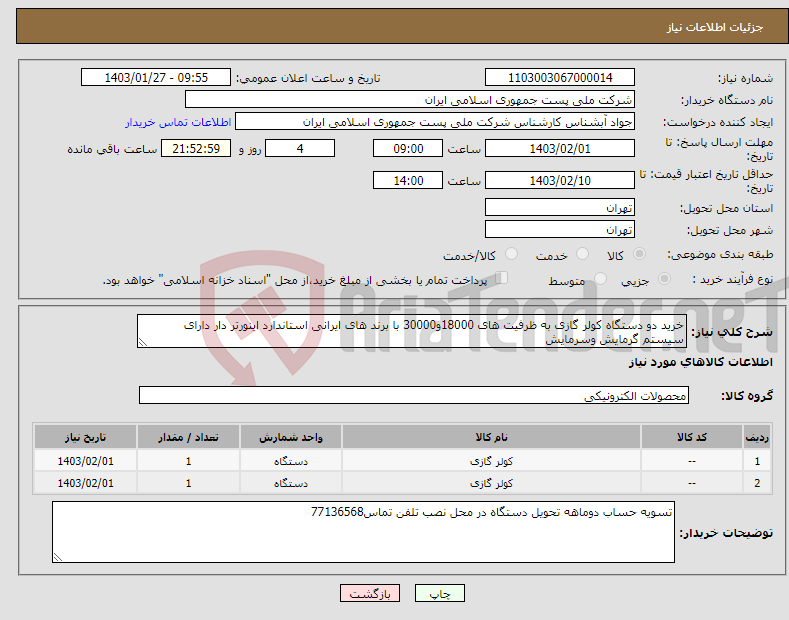Image resolution: width=789 pixels, height=620 pixels.
Task: Select the کالا radio button
Action: 639,254
